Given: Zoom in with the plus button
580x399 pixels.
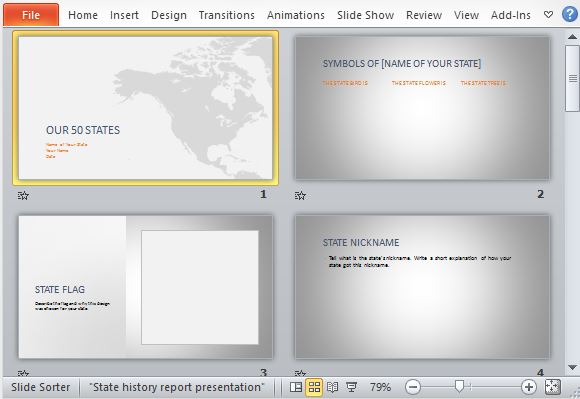Looking at the screenshot, I should [529, 387].
